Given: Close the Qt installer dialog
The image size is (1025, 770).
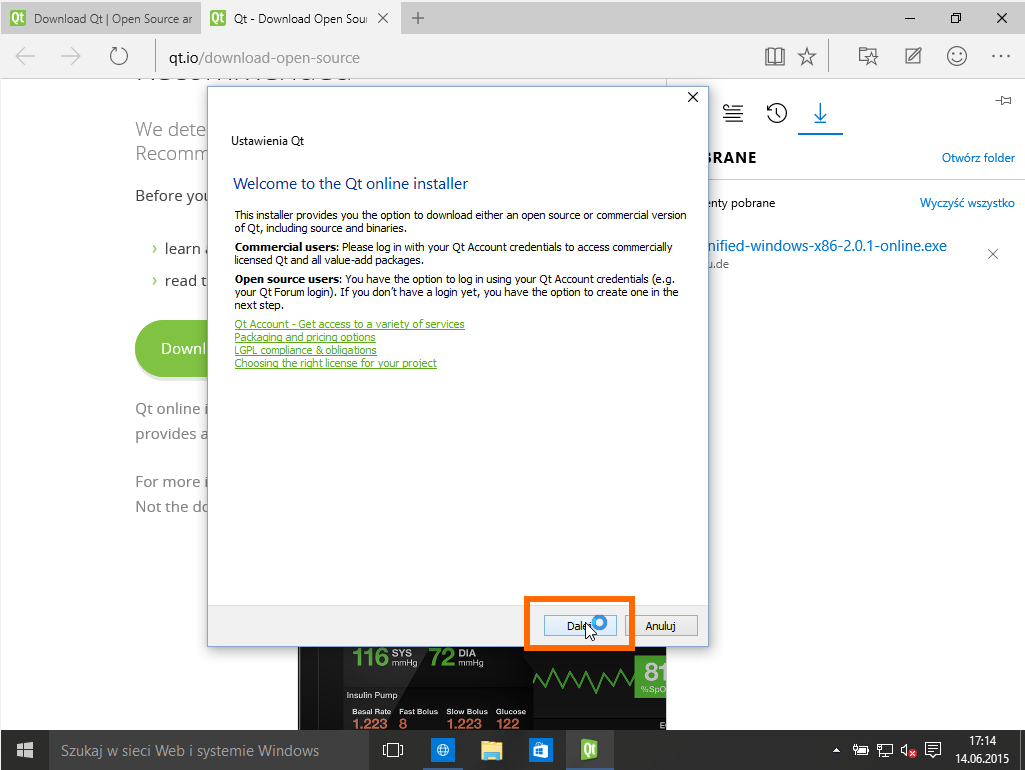Looking at the screenshot, I should pyautogui.click(x=693, y=97).
